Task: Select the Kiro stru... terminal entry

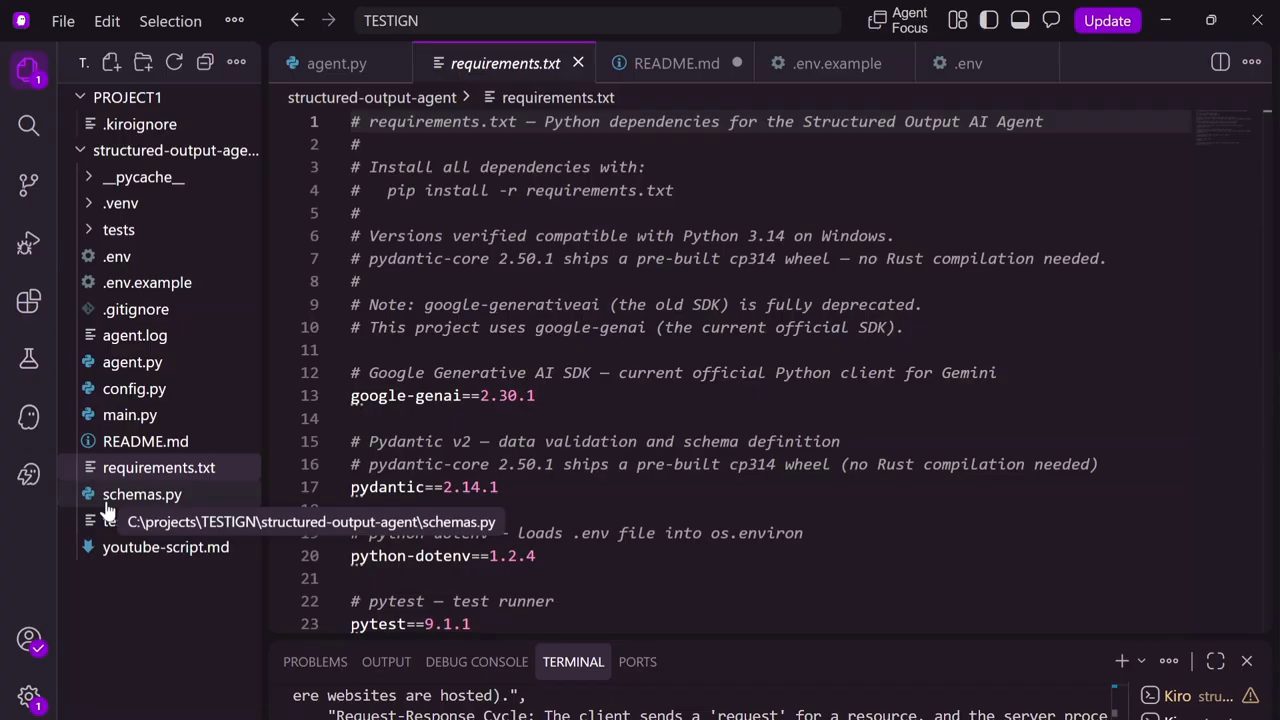Action: click(1198, 696)
